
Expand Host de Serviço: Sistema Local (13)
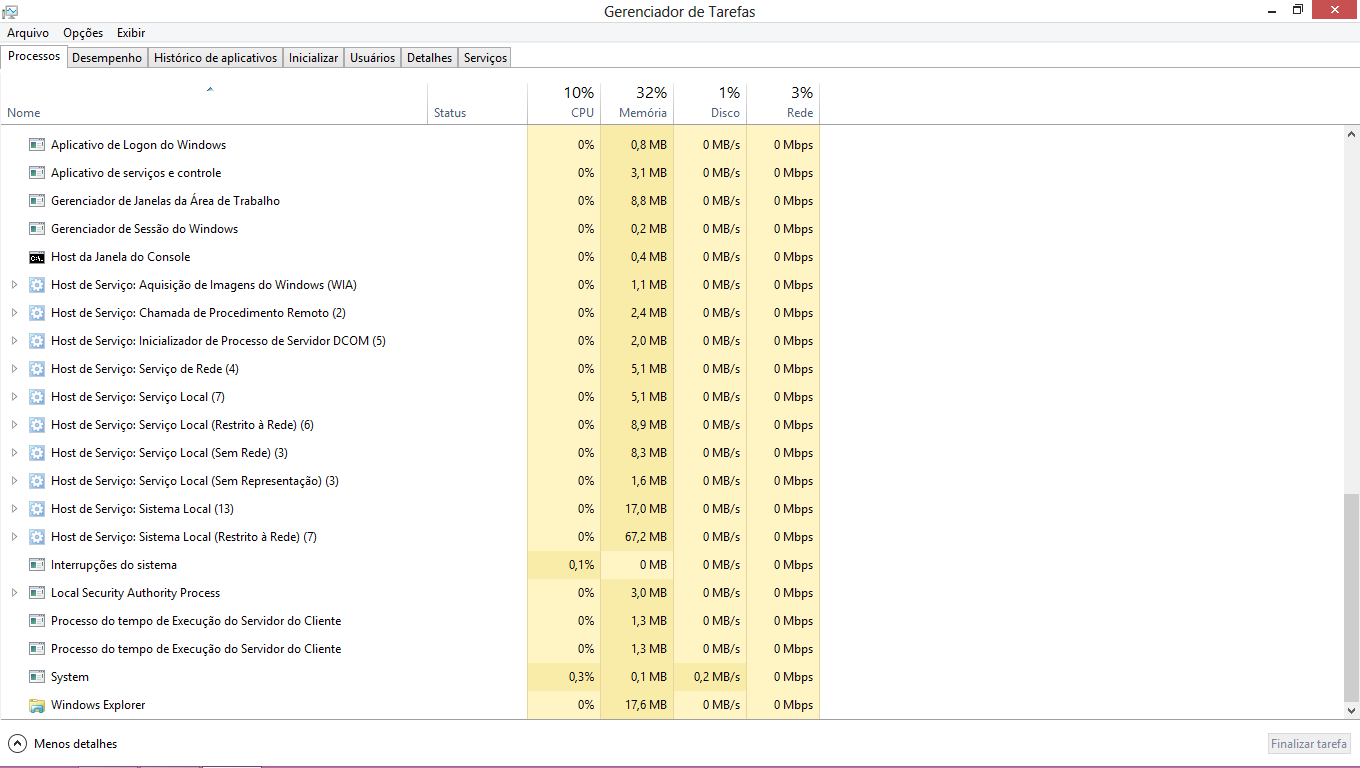tap(14, 509)
